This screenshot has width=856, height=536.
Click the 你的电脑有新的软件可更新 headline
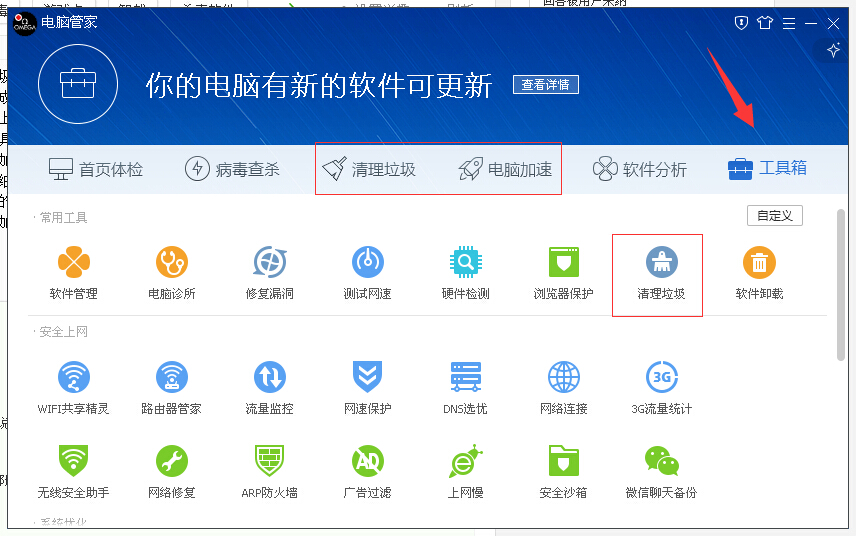point(319,86)
